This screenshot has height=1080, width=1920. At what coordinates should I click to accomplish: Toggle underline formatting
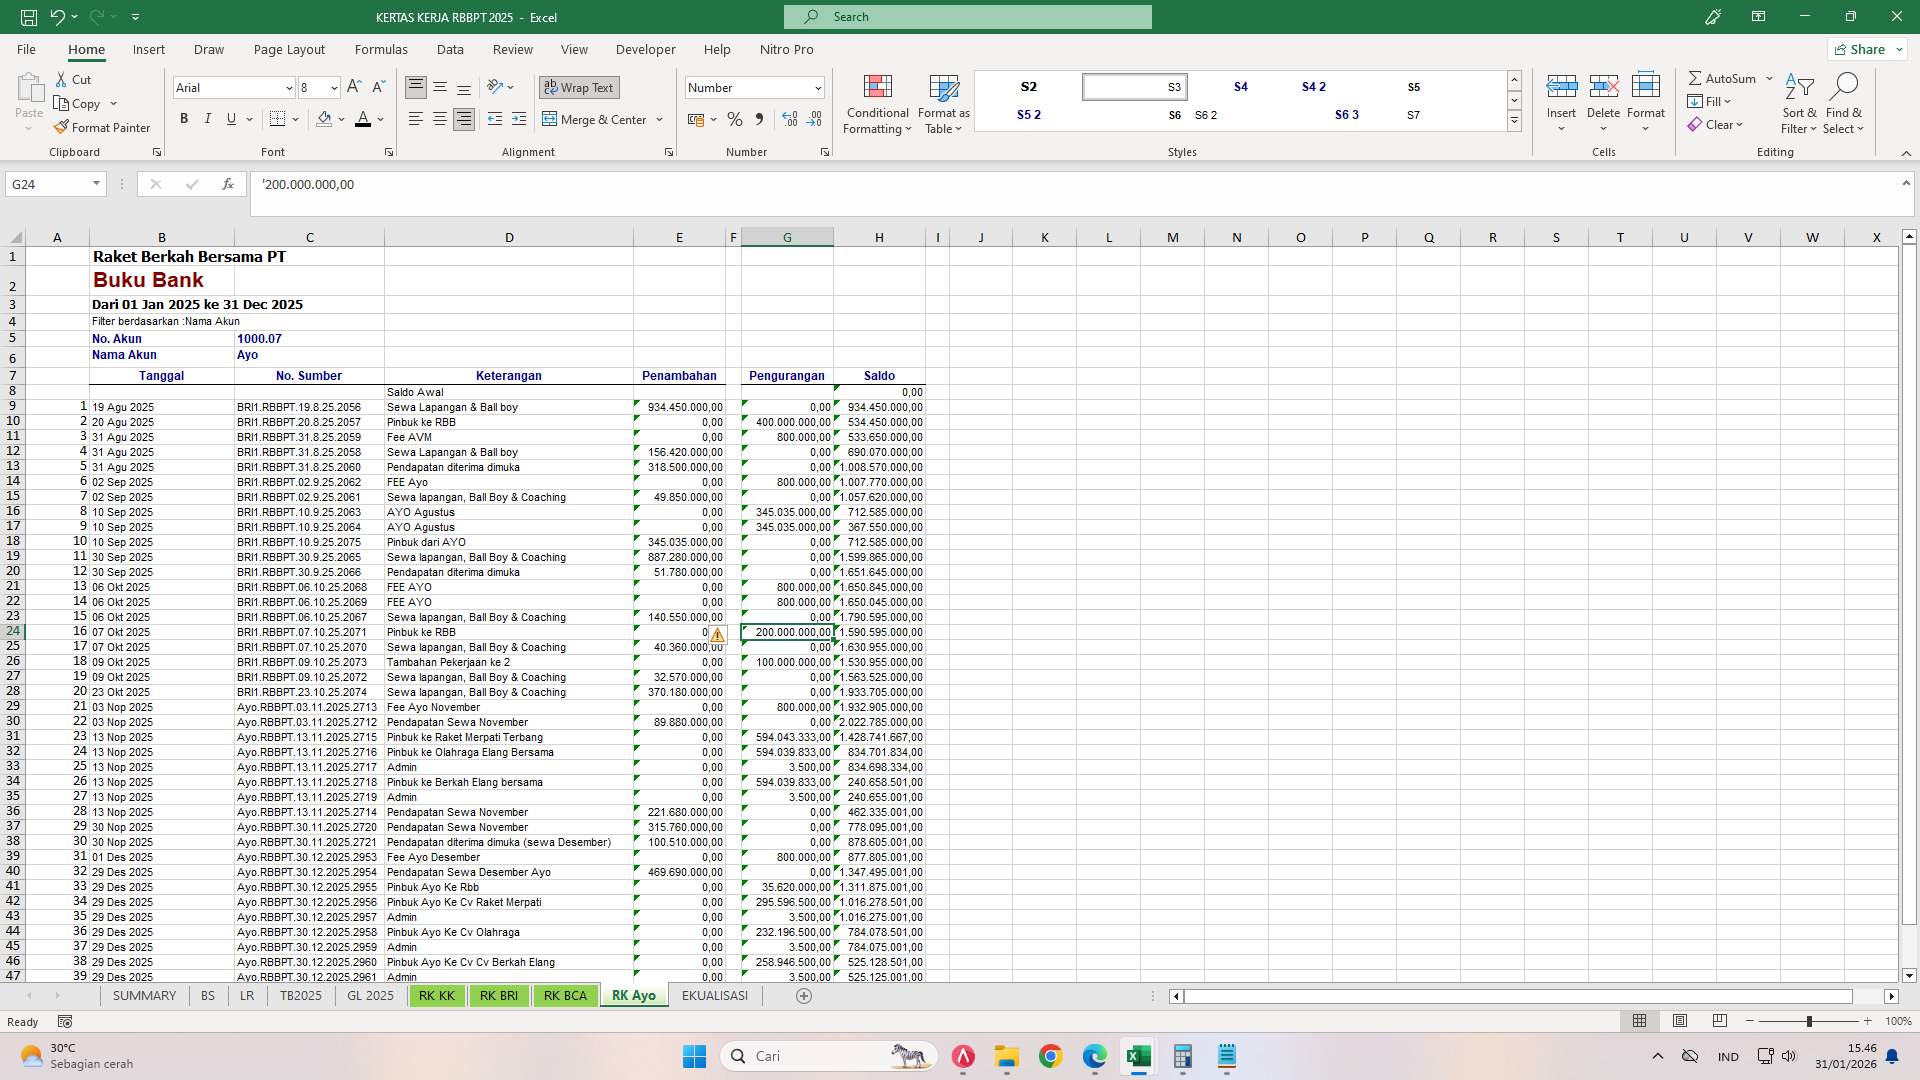pyautogui.click(x=230, y=118)
